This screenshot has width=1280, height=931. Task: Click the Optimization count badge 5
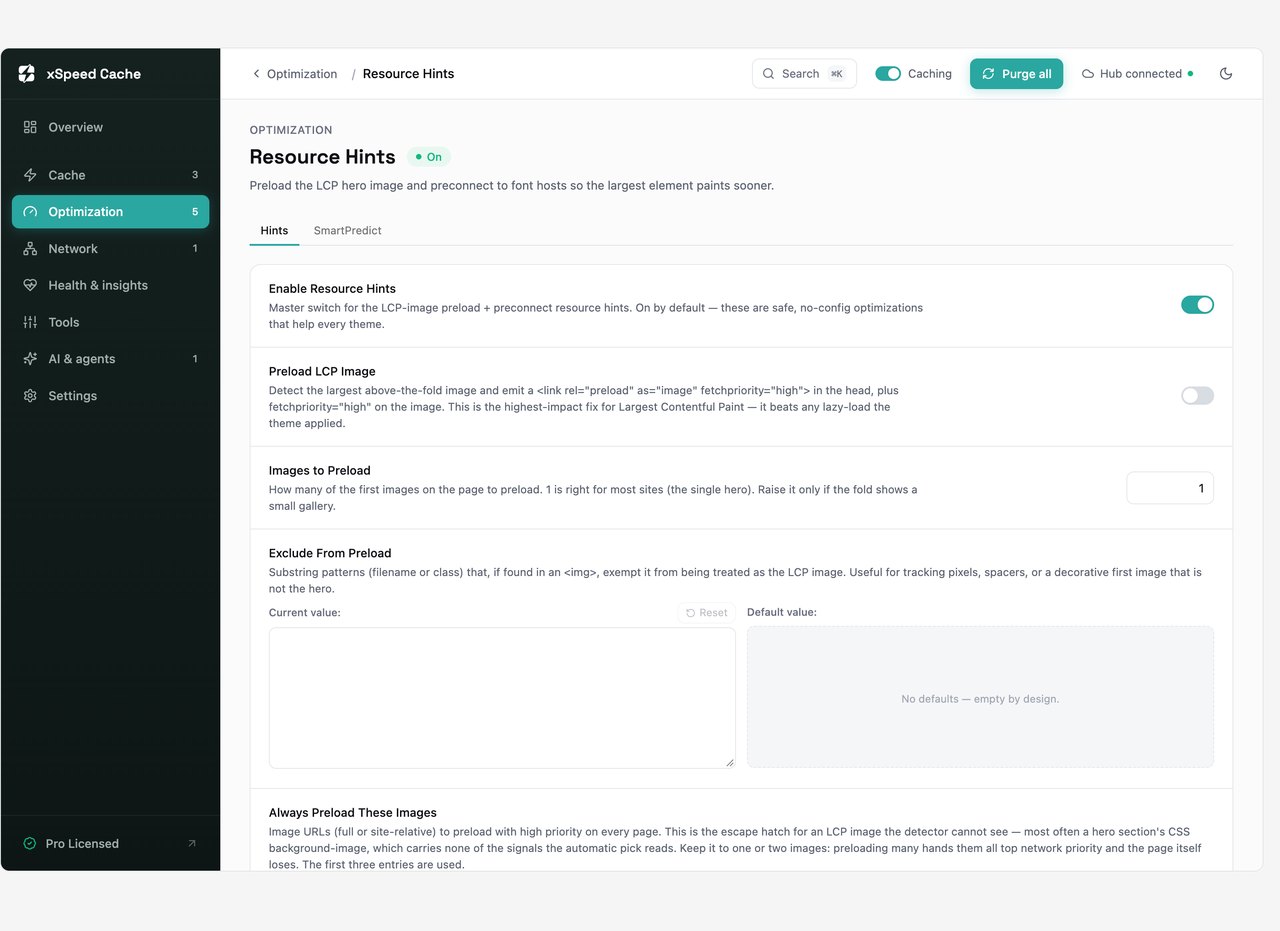click(195, 212)
